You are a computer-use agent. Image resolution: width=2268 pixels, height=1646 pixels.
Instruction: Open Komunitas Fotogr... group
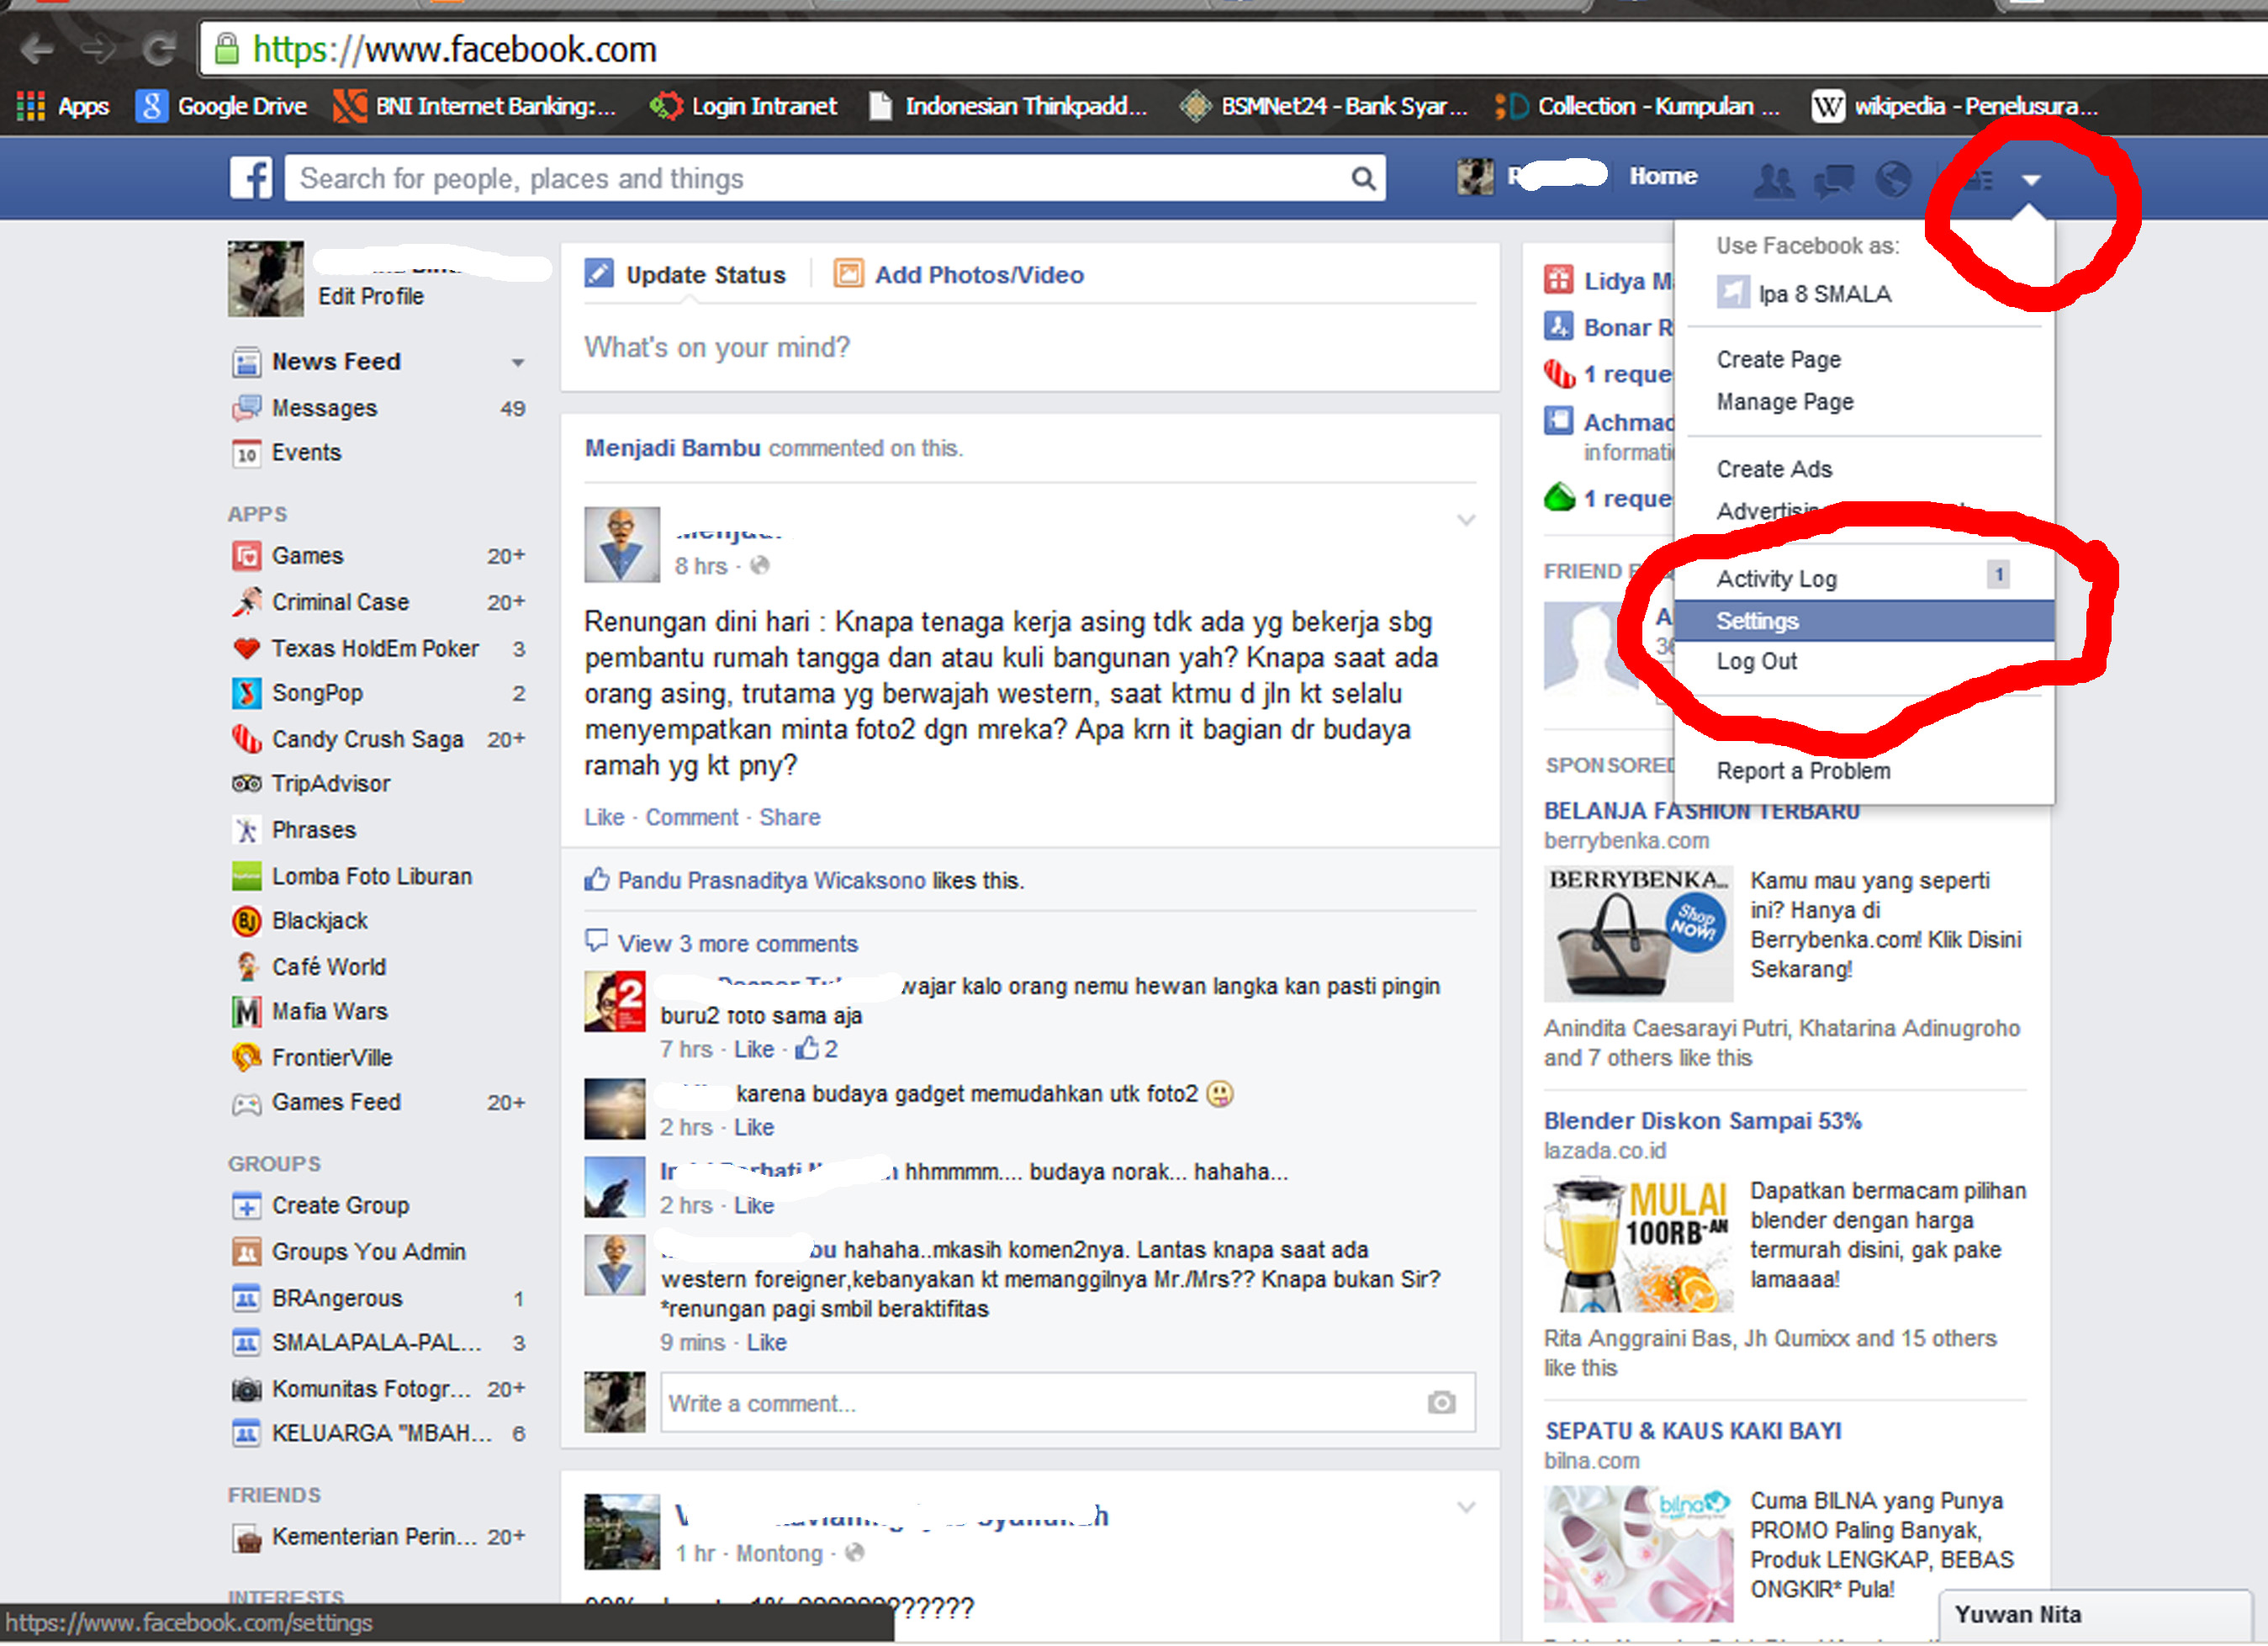[x=351, y=1389]
